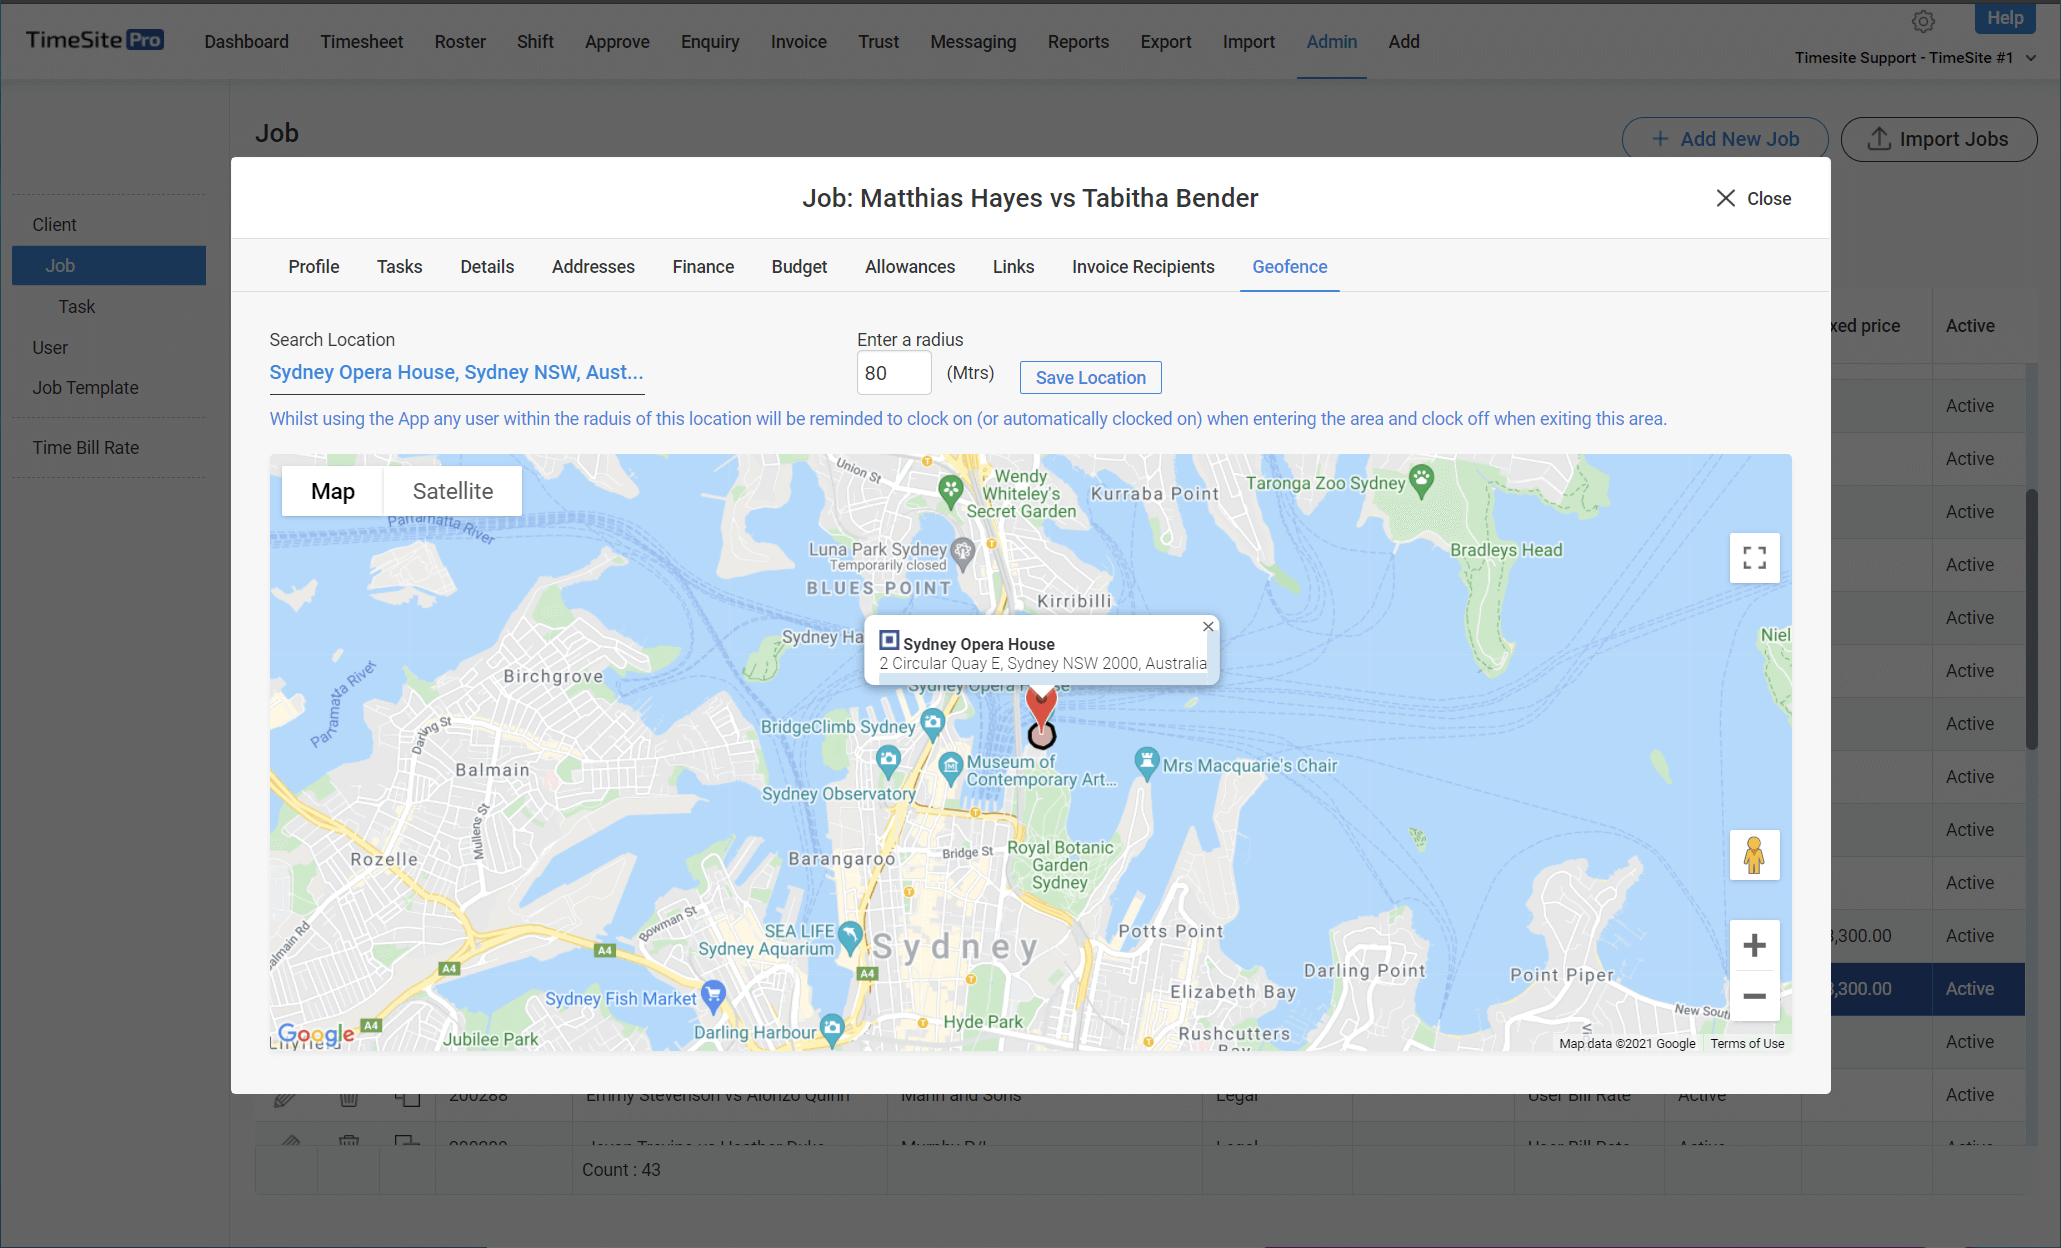Image resolution: width=2061 pixels, height=1248 pixels.
Task: Click the TimeSite Pro logo
Action: tap(95, 40)
